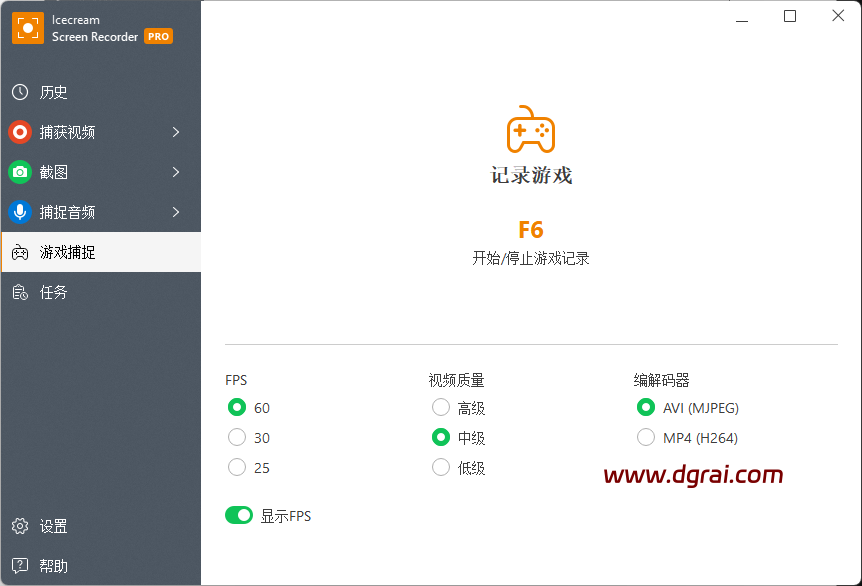
Task: Open the 截图 screenshot section
Action: coord(101,172)
